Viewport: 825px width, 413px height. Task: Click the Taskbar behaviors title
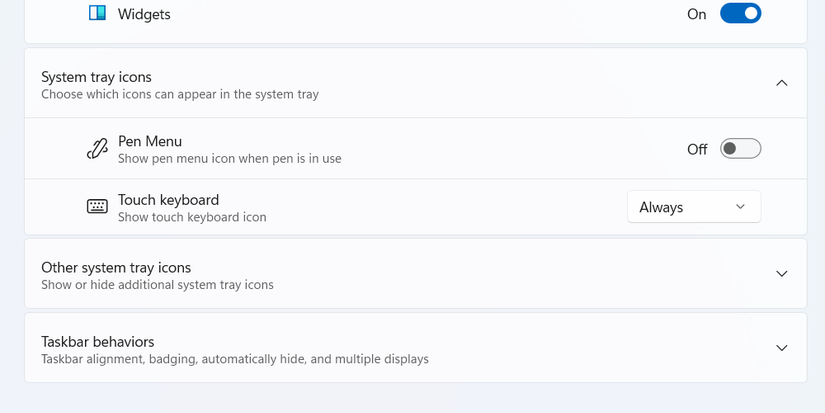point(97,341)
